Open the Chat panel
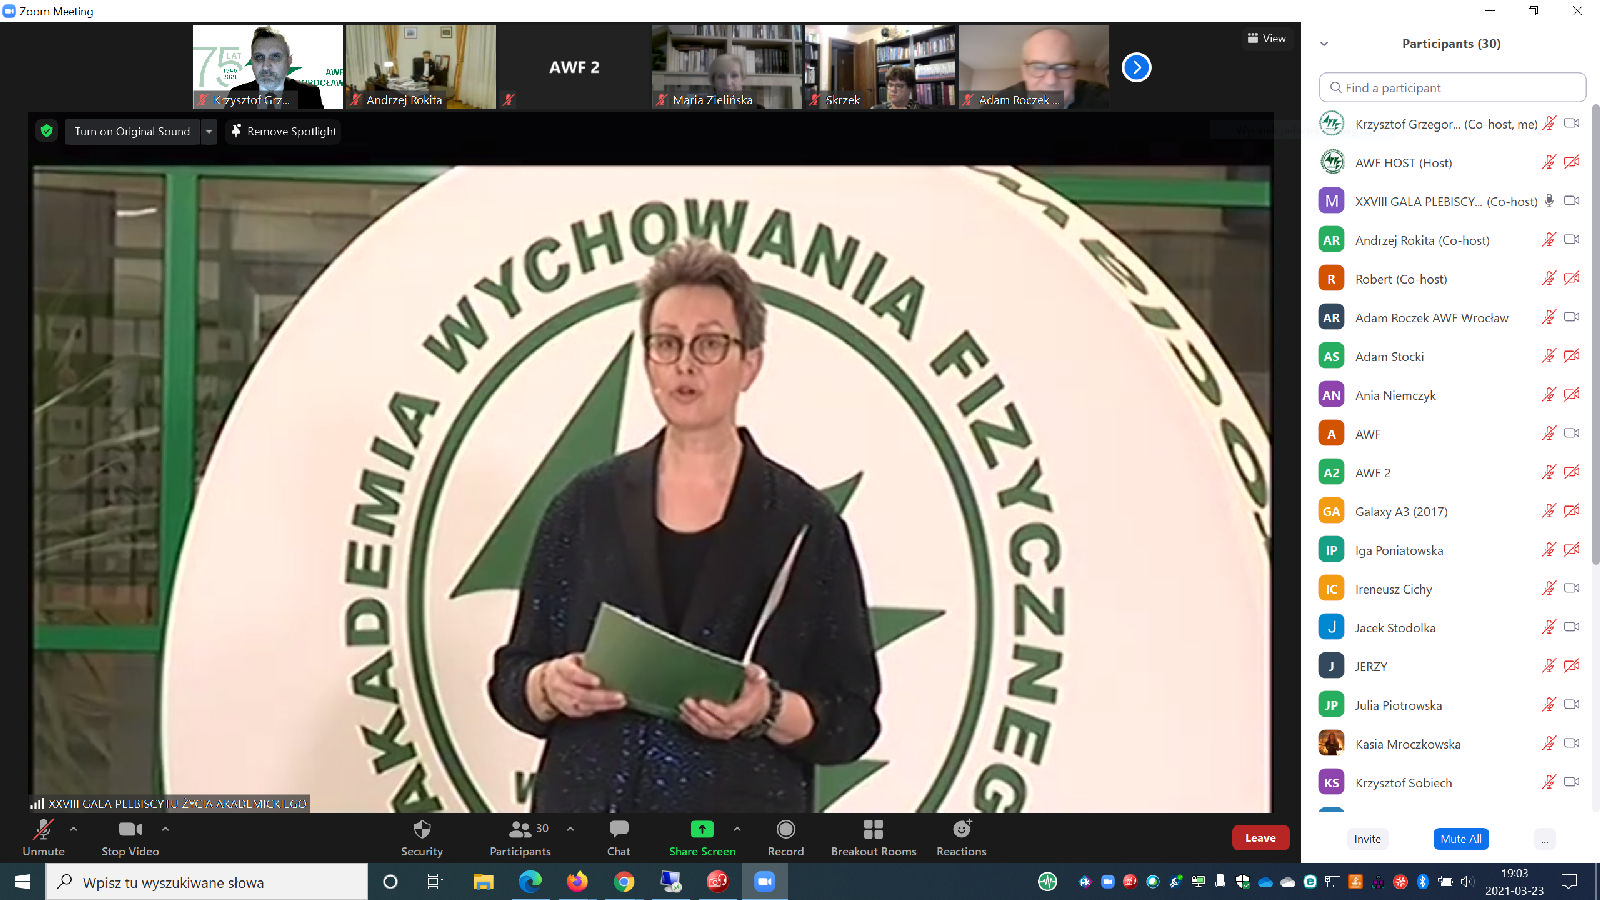Viewport: 1600px width, 900px height. pyautogui.click(x=619, y=837)
